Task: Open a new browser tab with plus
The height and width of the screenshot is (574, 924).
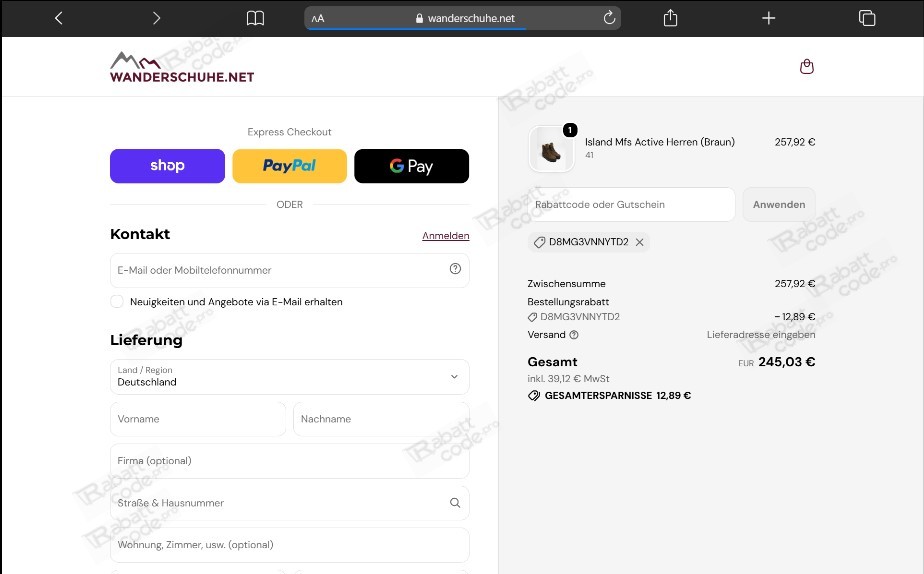Action: click(x=768, y=18)
